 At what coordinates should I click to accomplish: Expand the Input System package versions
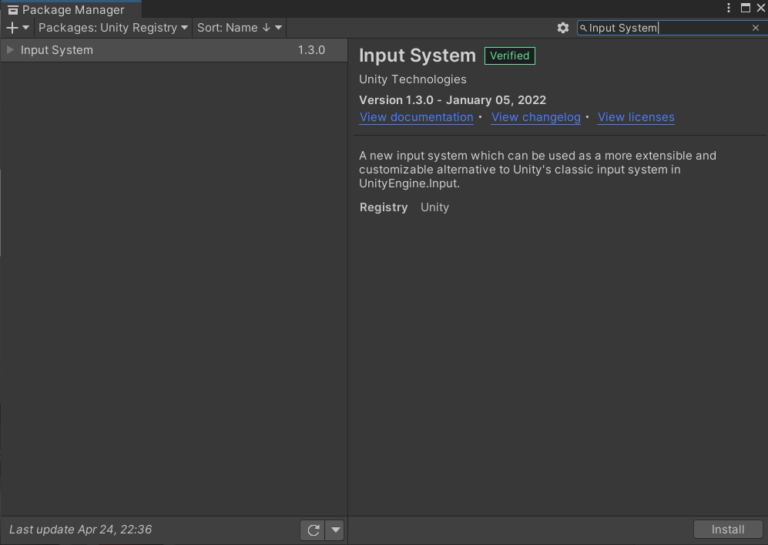click(10, 50)
